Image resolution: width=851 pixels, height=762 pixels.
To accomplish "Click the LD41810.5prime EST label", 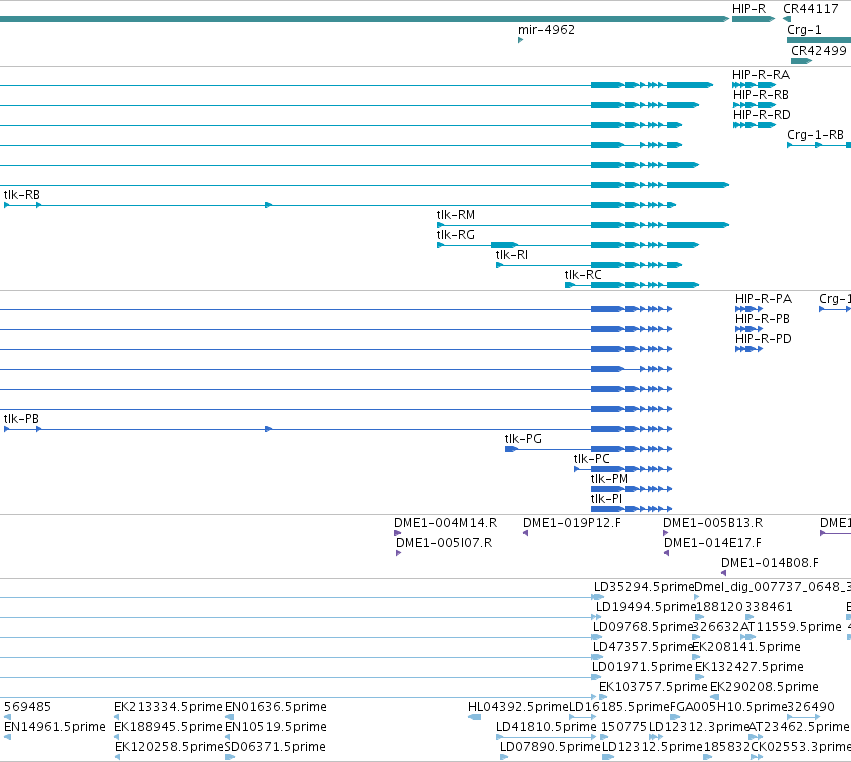I will [546, 727].
